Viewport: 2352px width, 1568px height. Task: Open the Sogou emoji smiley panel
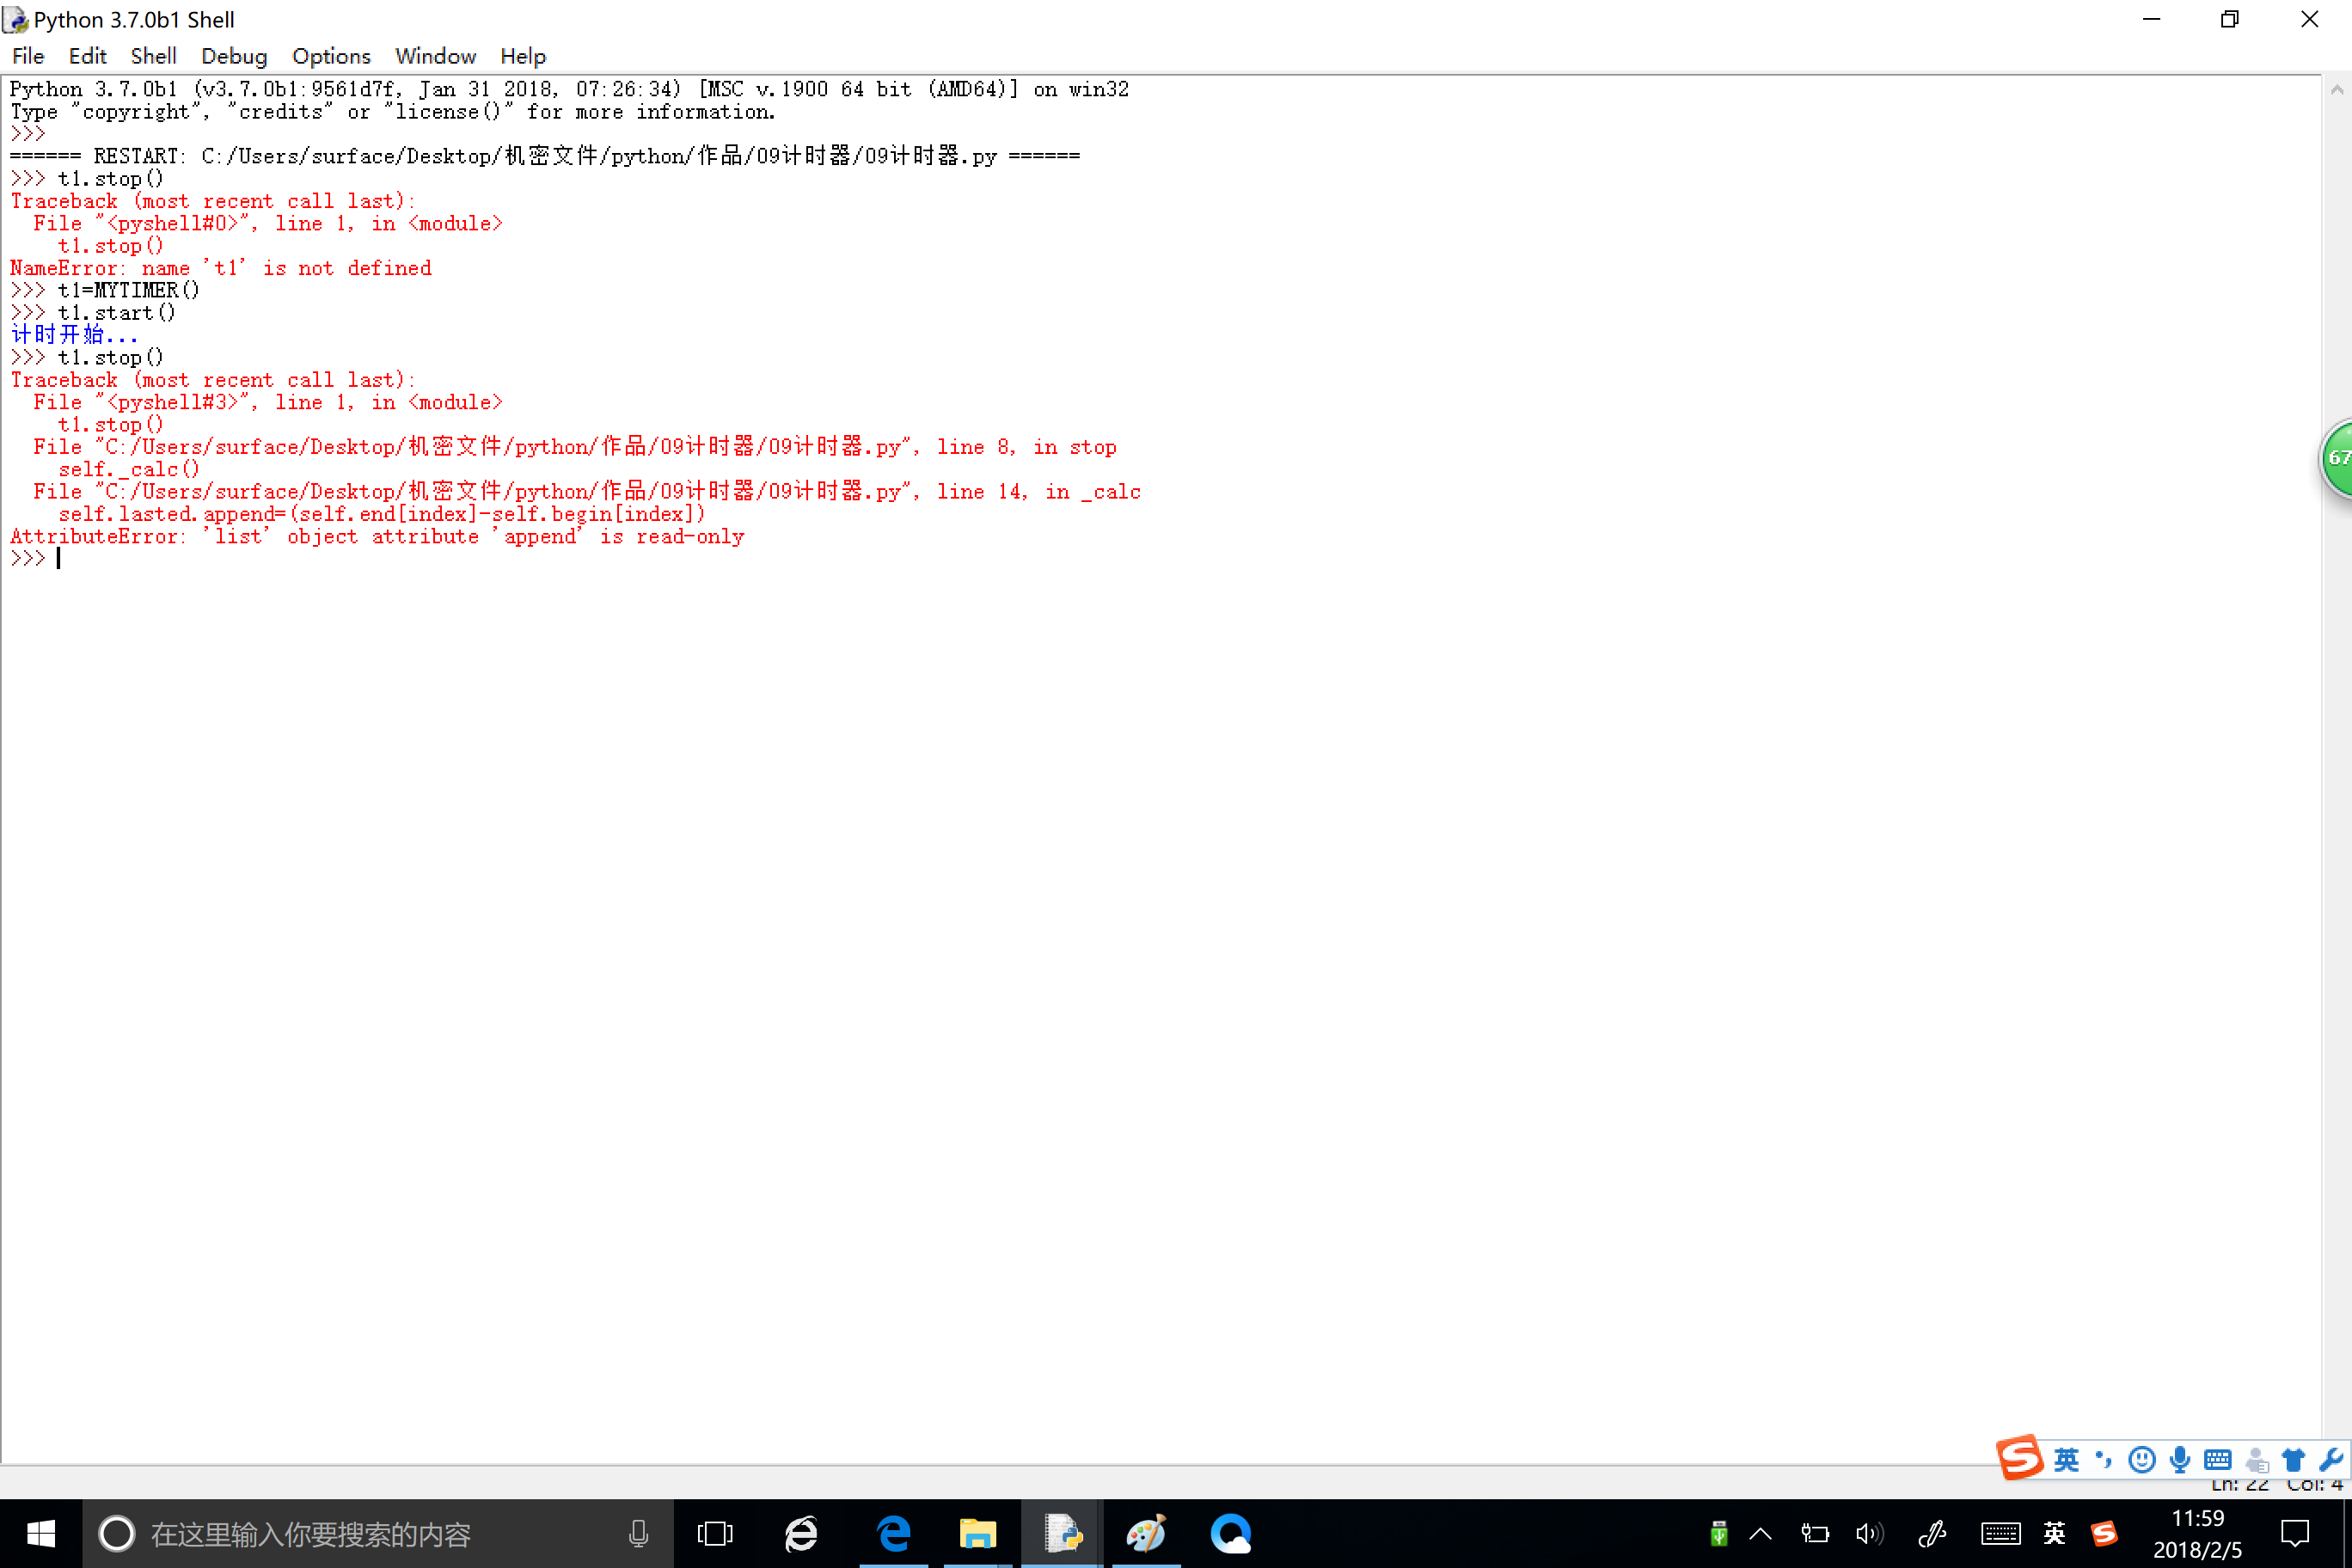(x=2142, y=1460)
